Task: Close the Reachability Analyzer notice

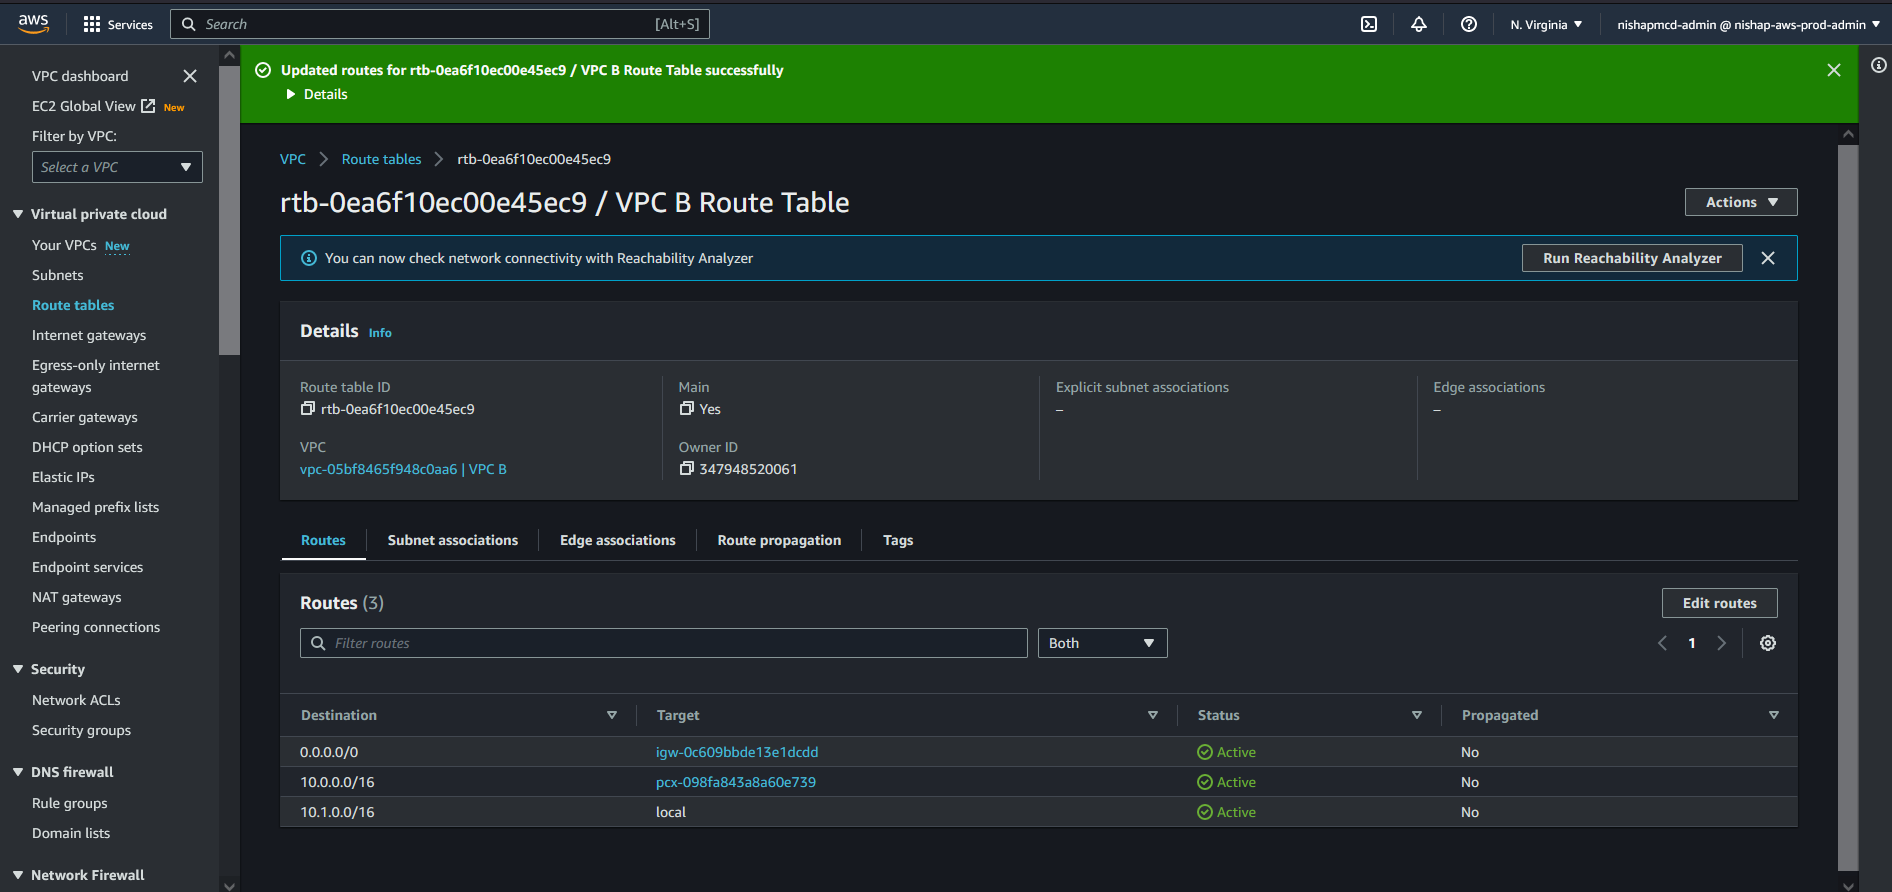Action: point(1767,258)
